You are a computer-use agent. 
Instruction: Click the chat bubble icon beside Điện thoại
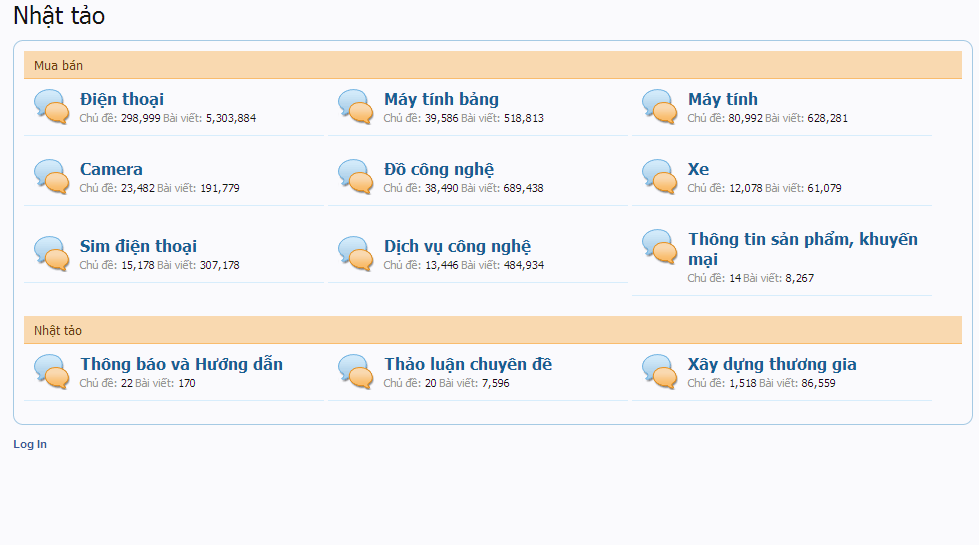(51, 106)
